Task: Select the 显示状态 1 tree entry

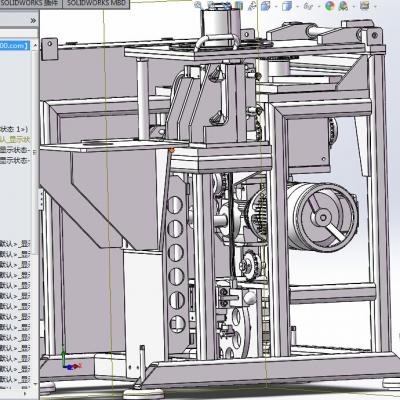Action: (14, 129)
